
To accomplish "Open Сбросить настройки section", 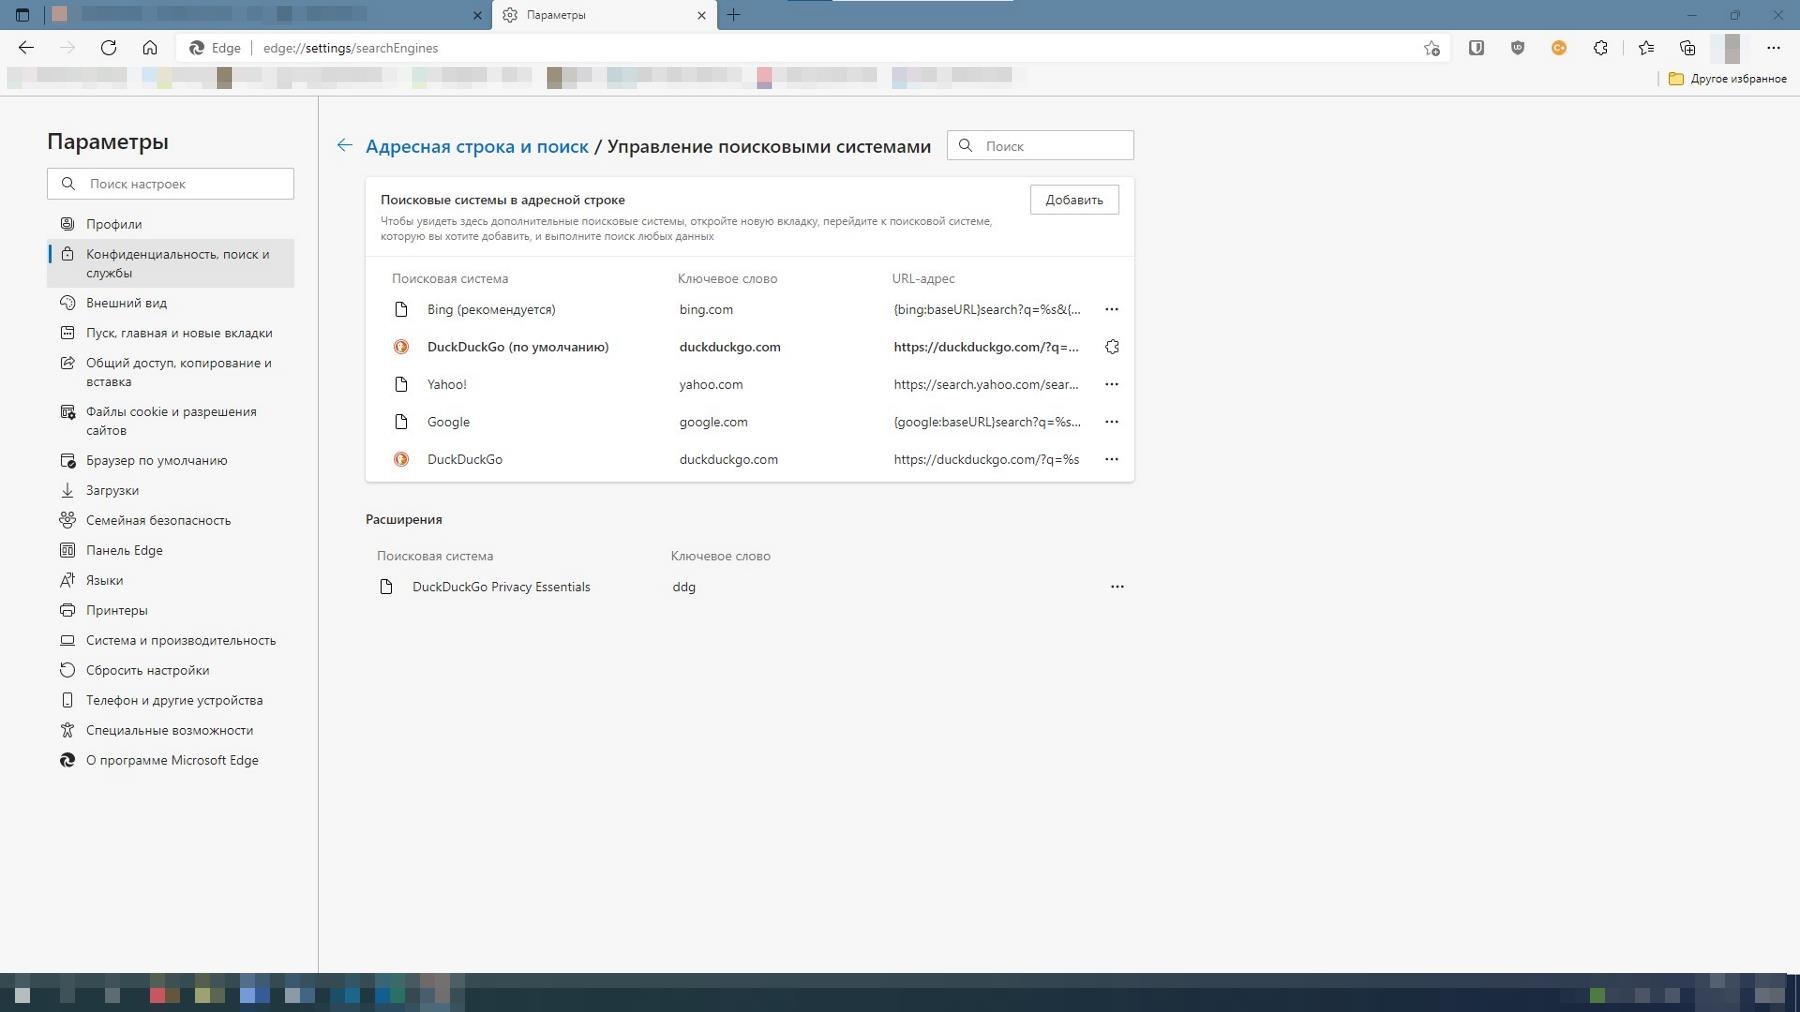I will (x=171, y=670).
